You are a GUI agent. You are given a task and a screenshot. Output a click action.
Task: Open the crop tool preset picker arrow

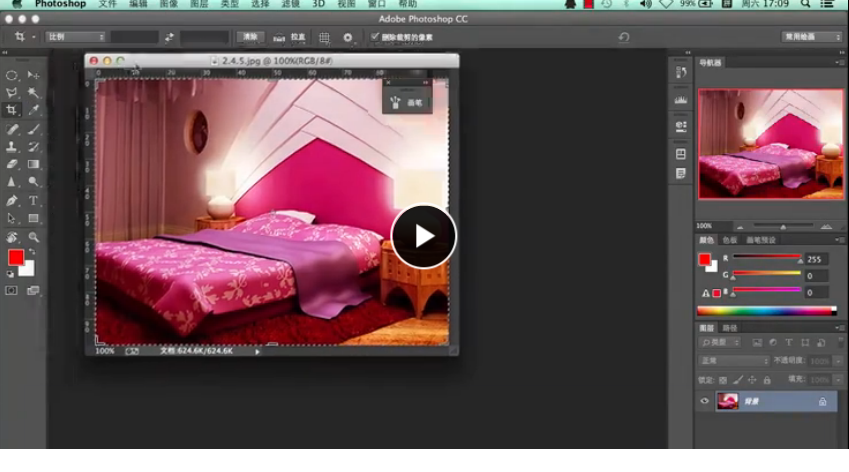[x=34, y=37]
